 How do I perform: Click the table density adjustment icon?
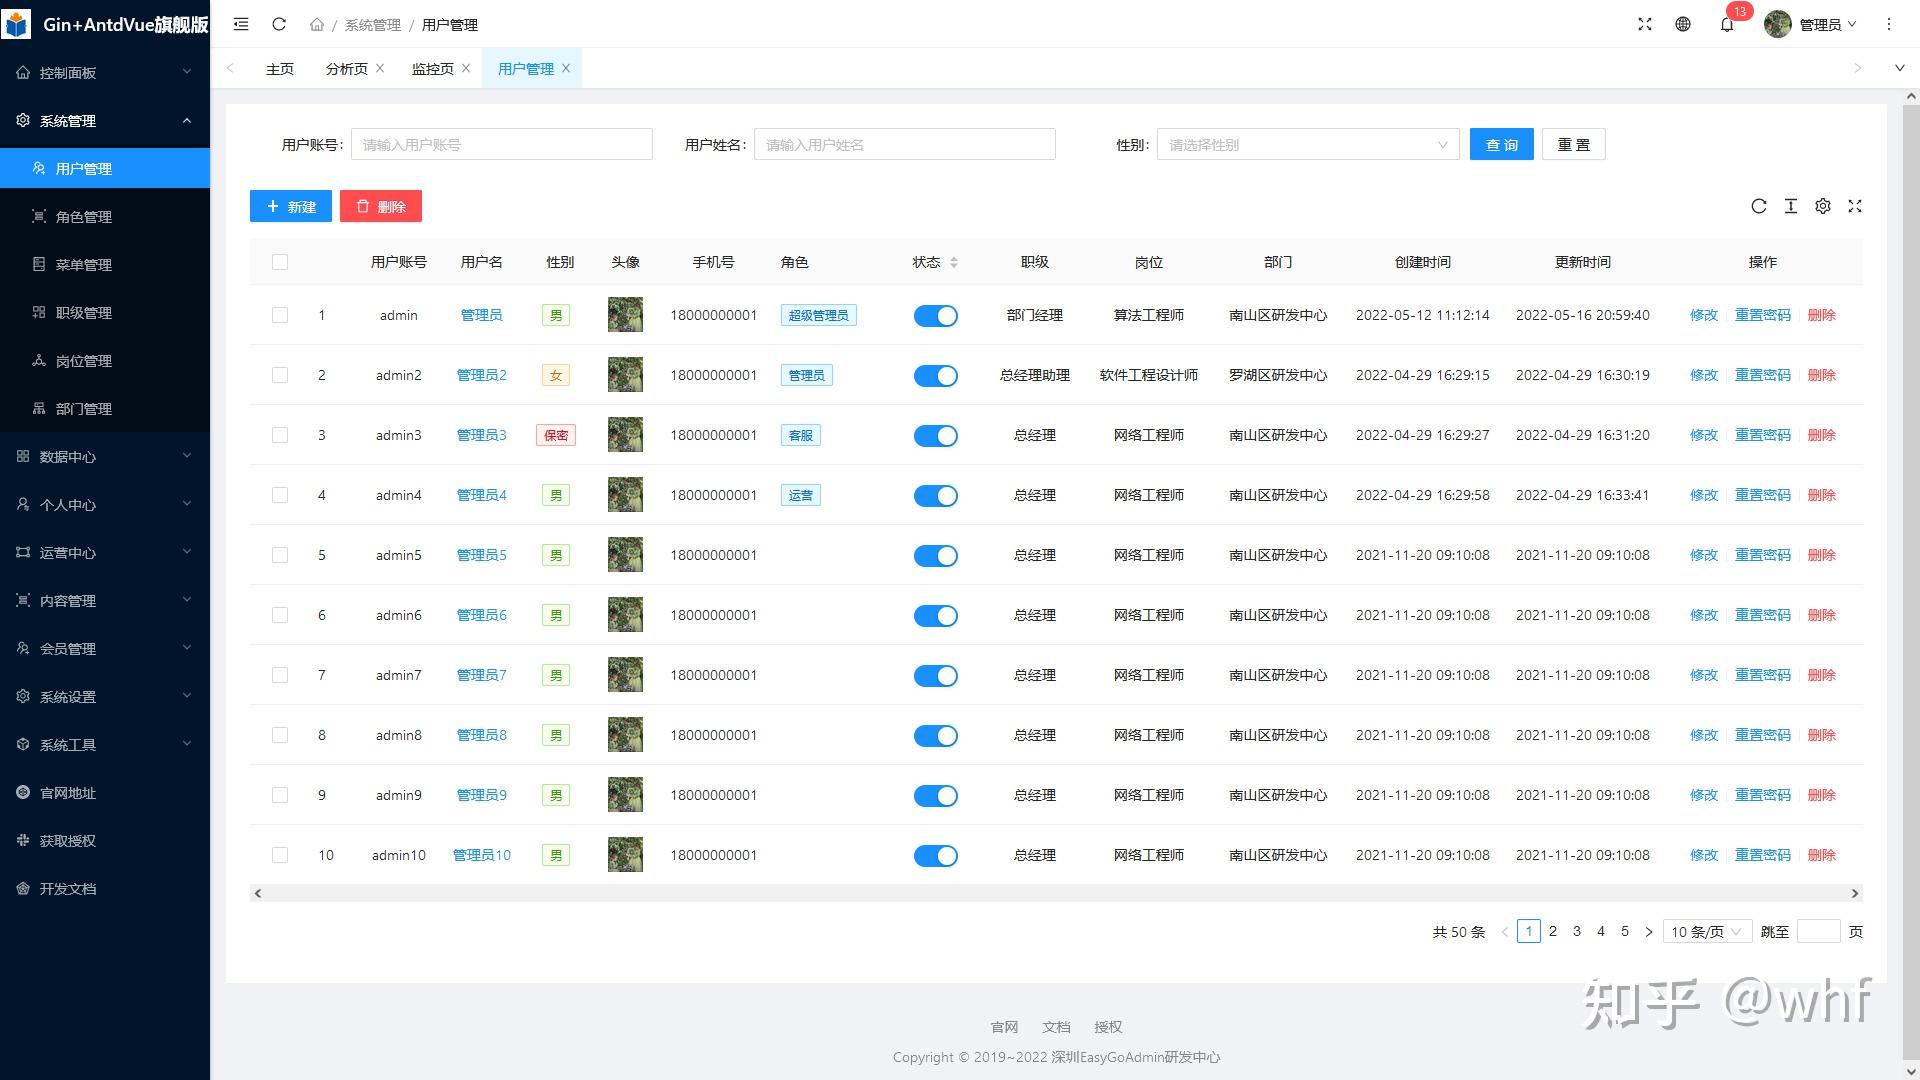tap(1791, 206)
